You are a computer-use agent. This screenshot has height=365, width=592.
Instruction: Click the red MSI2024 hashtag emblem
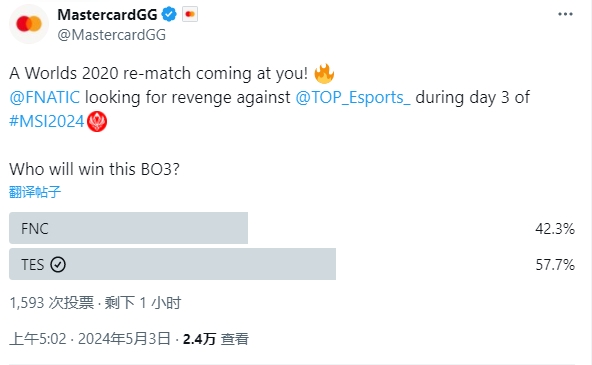point(97,122)
